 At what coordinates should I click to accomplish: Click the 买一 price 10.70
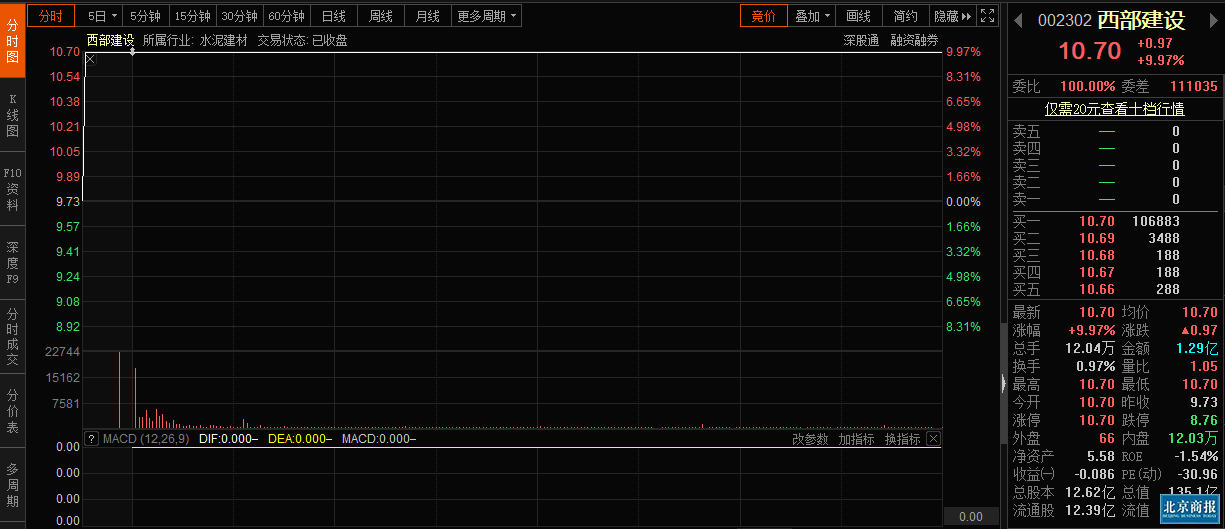1096,221
